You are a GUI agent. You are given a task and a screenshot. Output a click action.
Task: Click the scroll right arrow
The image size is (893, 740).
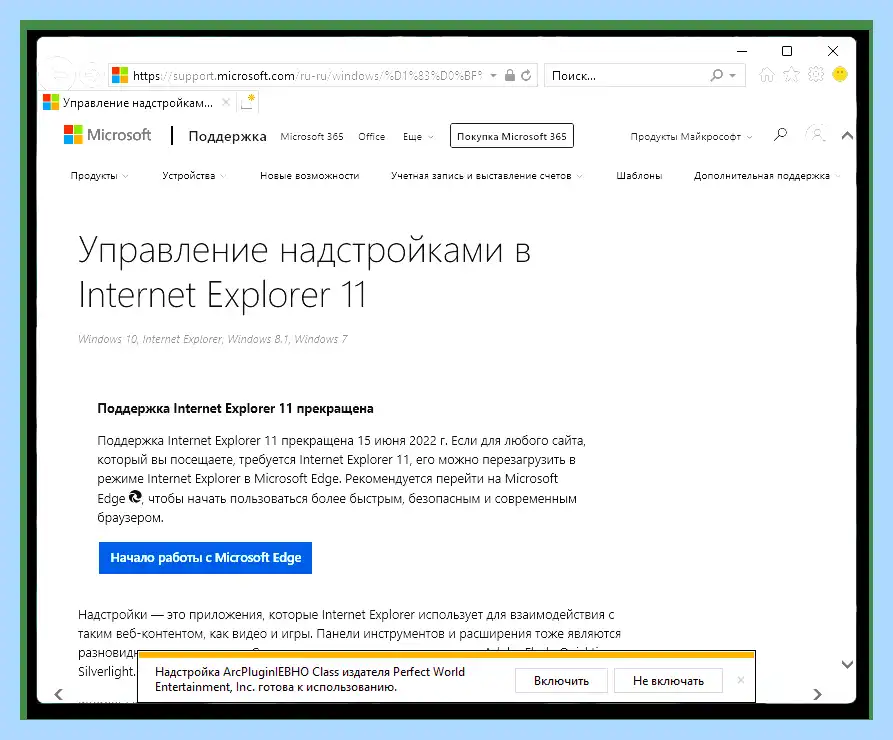pyautogui.click(x=817, y=694)
